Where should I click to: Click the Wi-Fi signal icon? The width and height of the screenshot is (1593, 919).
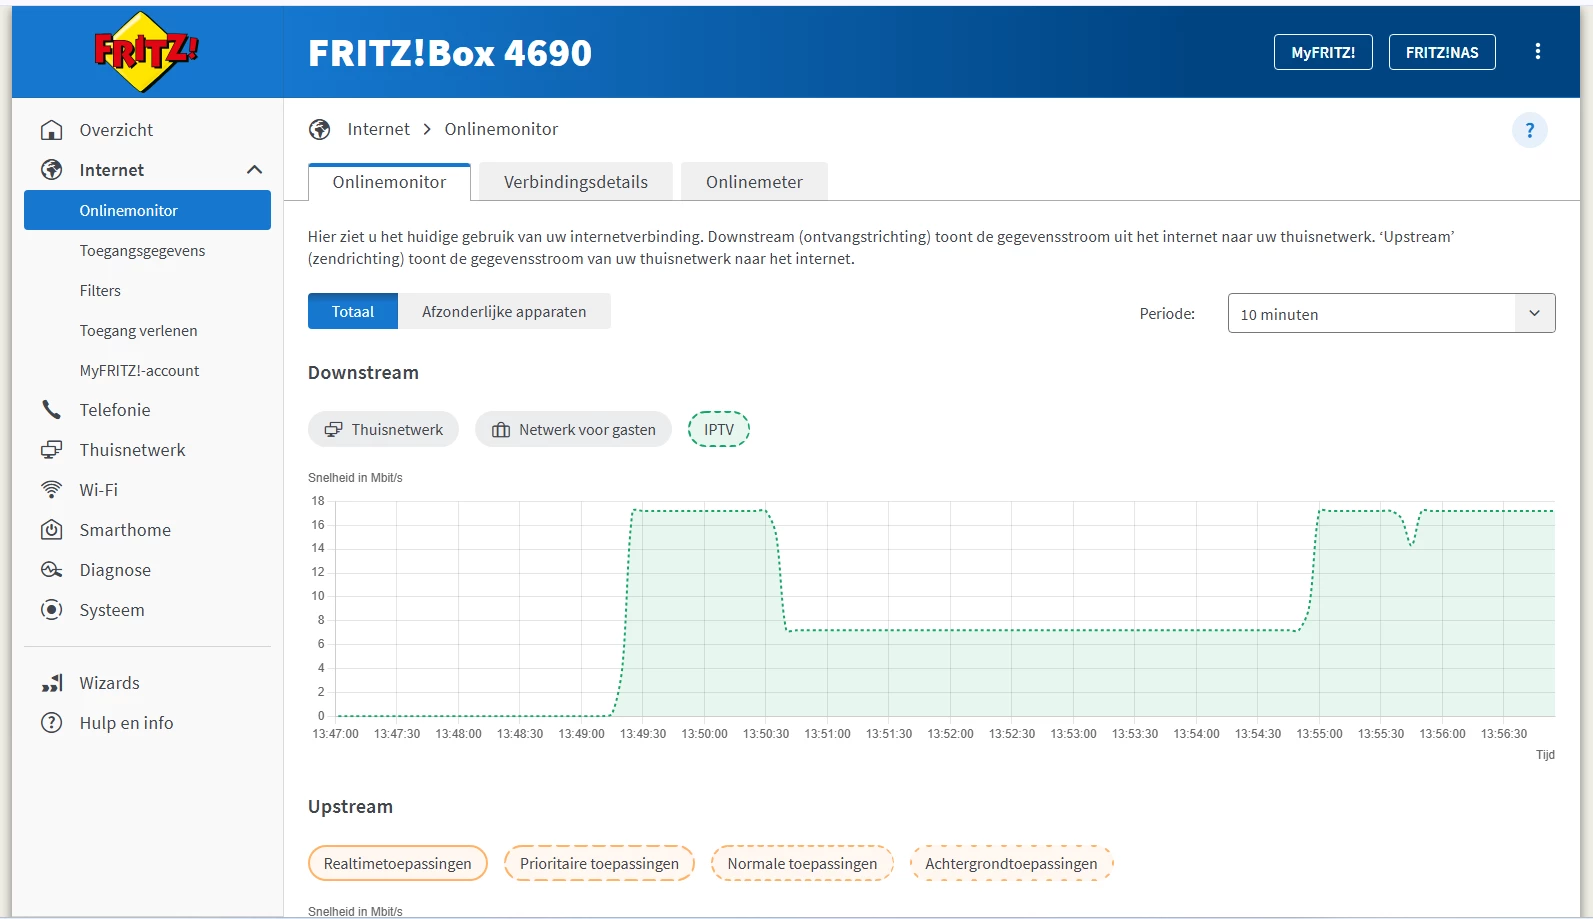click(x=52, y=490)
